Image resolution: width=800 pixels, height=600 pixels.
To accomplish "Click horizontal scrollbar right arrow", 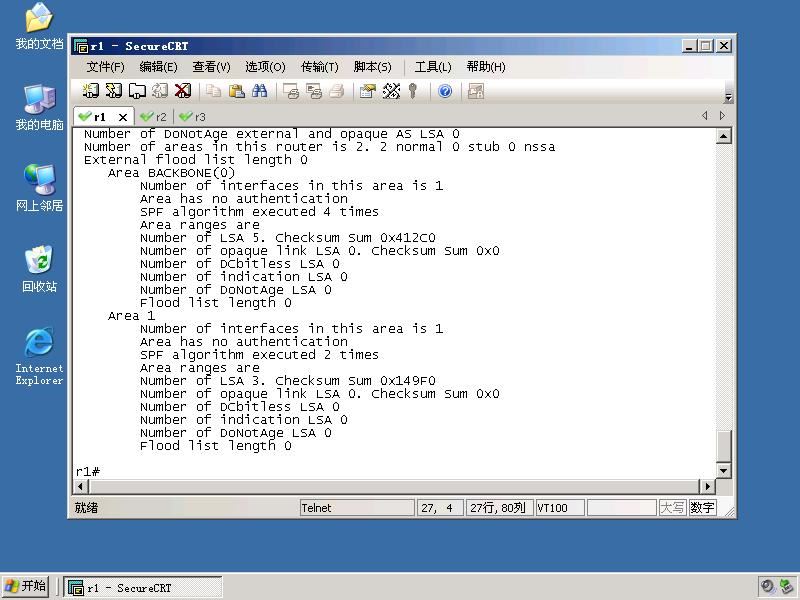I will click(x=707, y=486).
